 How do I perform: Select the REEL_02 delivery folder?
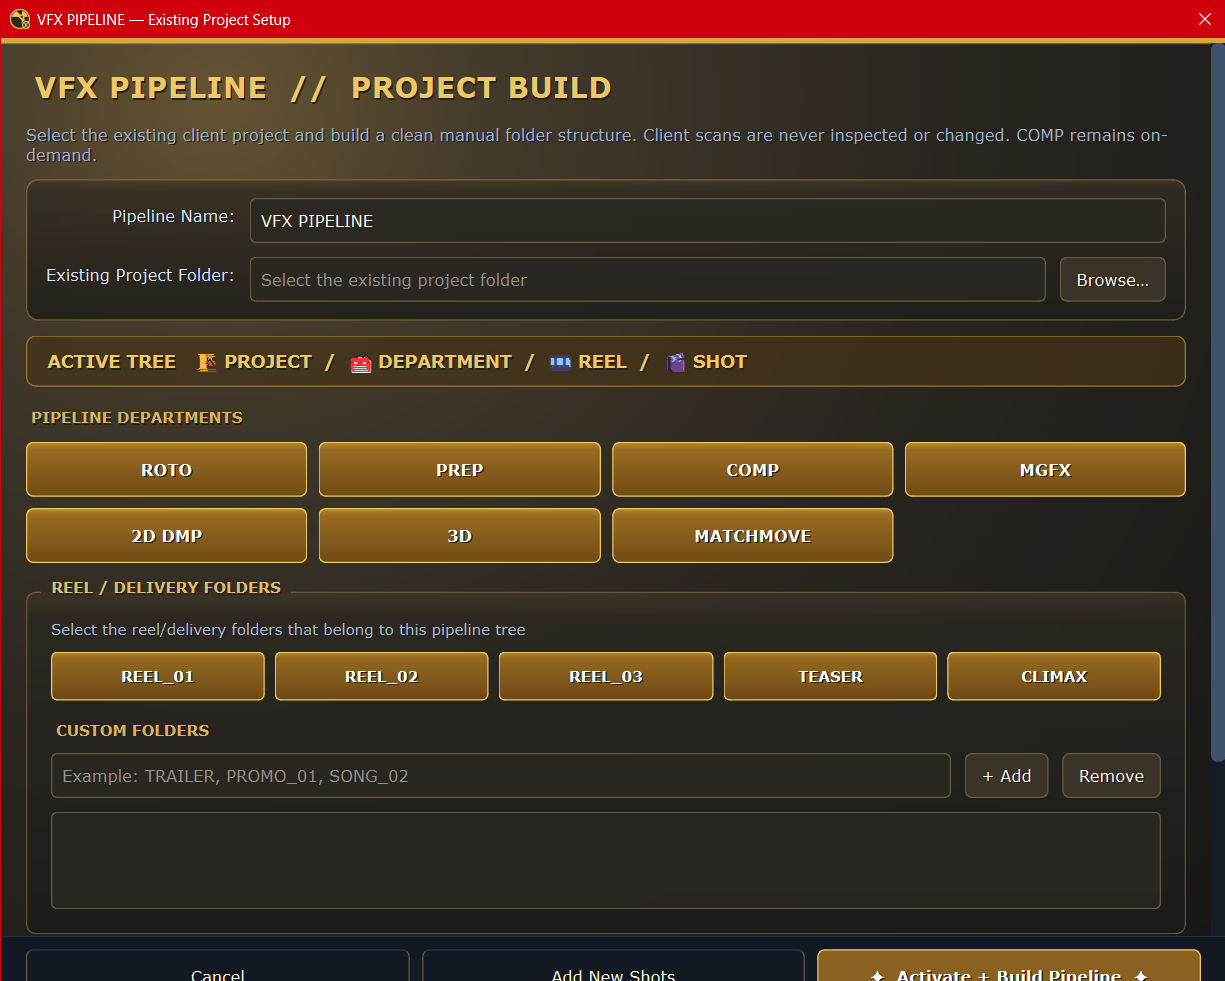[382, 676]
